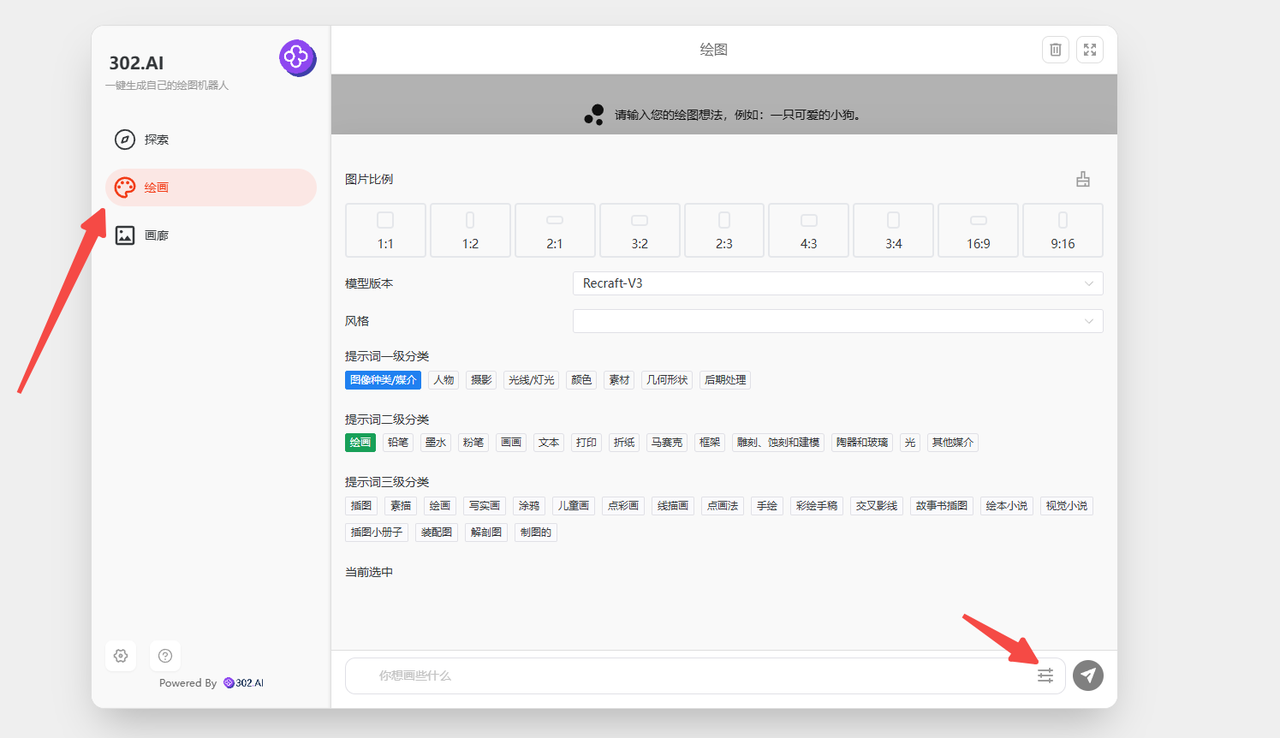This screenshot has height=738, width=1280.
Task: Choose the 2:3 image ratio
Action: pyautogui.click(x=724, y=231)
